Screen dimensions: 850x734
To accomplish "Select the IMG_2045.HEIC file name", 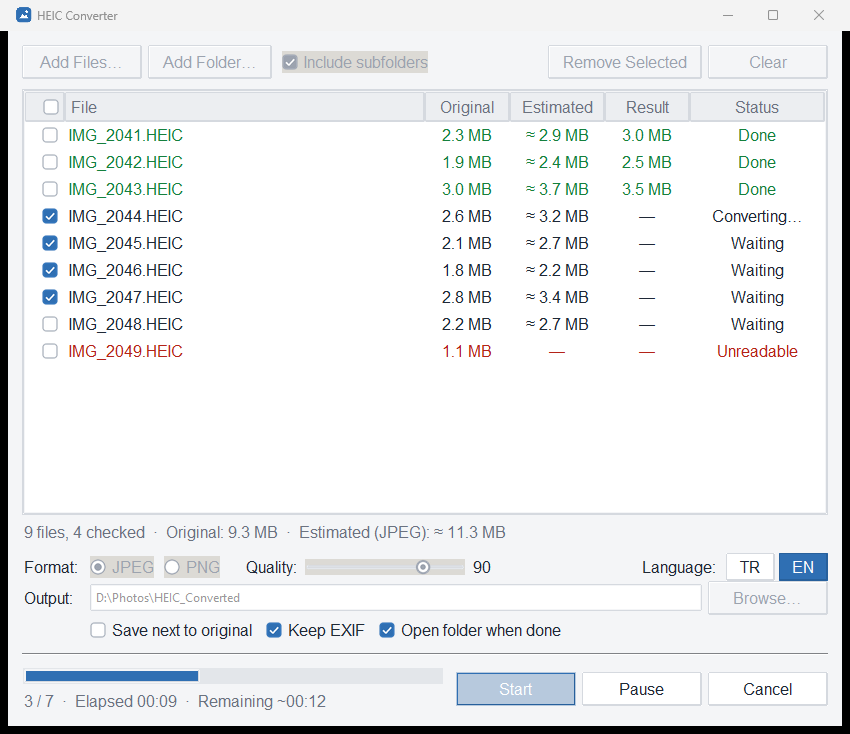I will pyautogui.click(x=125, y=243).
